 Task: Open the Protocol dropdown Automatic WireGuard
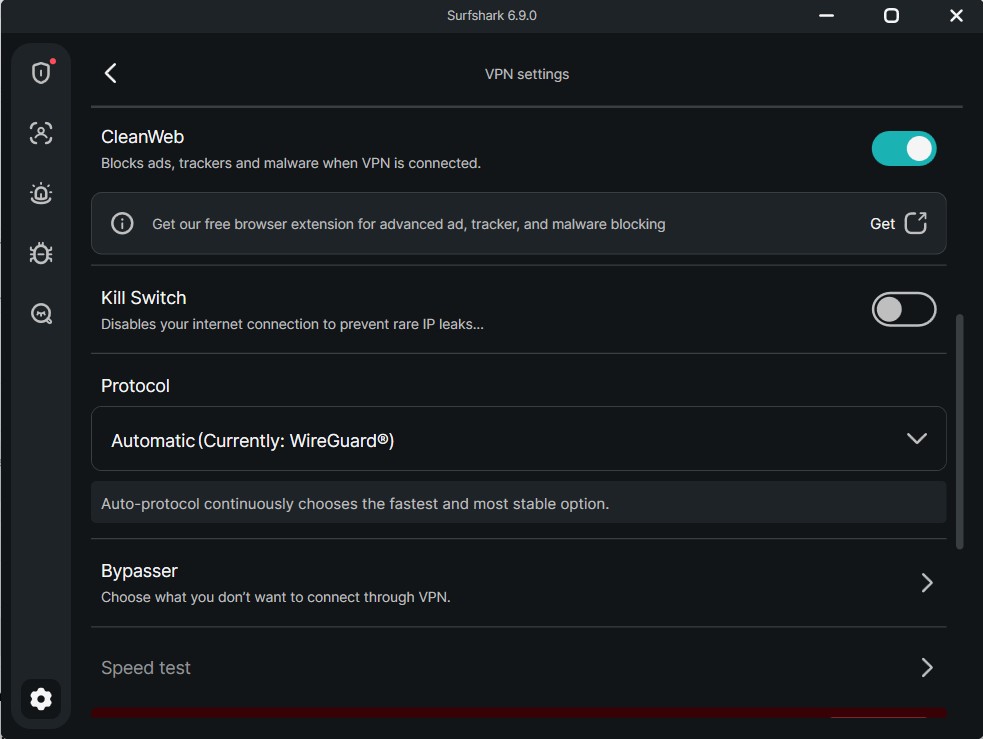pos(518,439)
